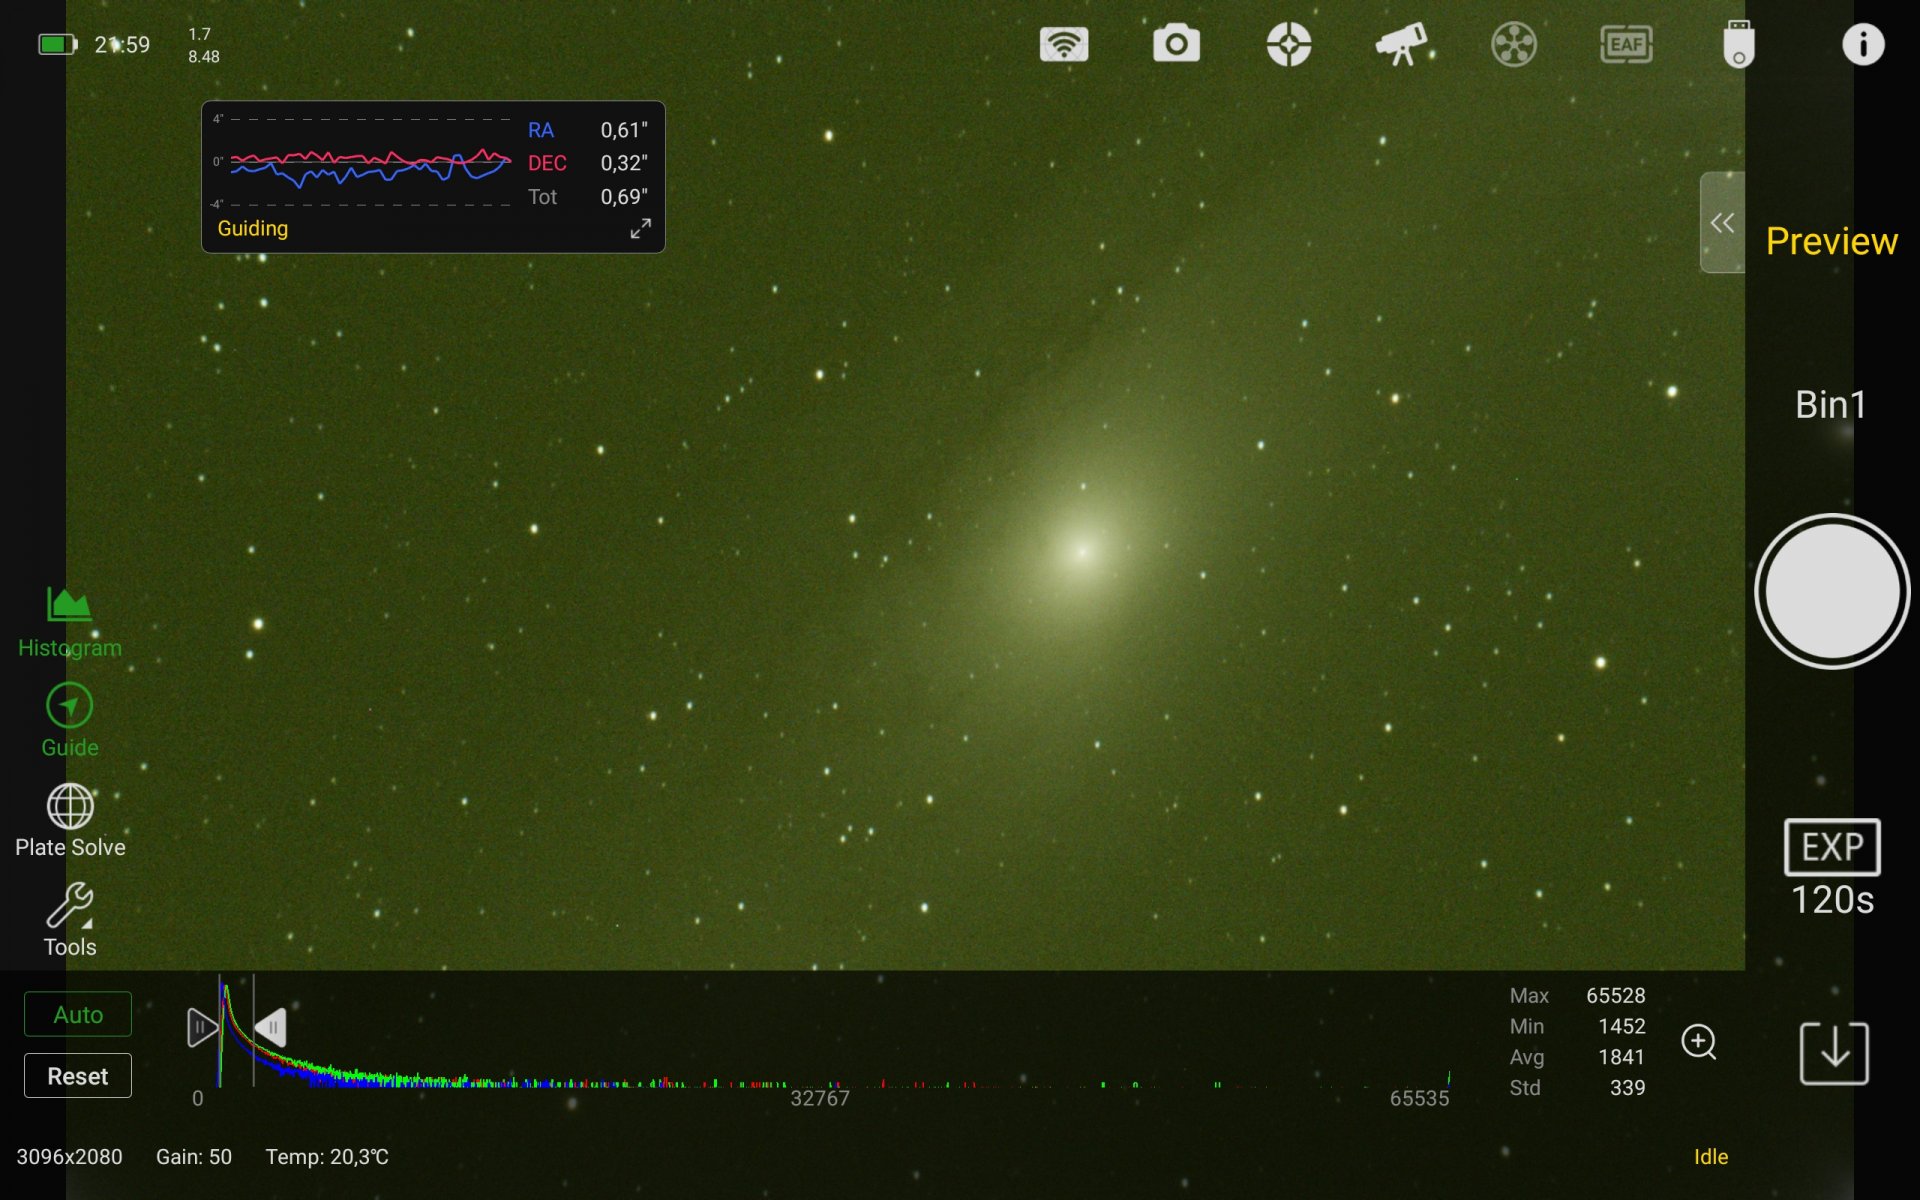Click the download image icon
Image resolution: width=1920 pixels, height=1200 pixels.
pyautogui.click(x=1834, y=1053)
